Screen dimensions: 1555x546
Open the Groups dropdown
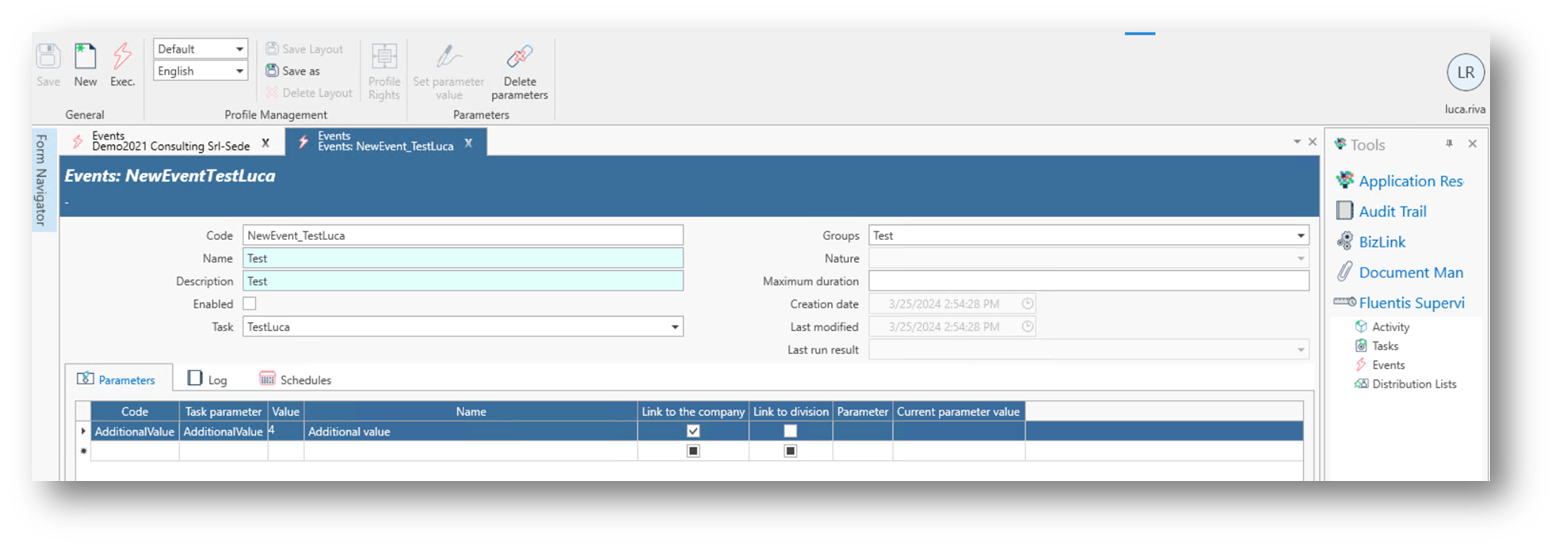[x=1300, y=236]
